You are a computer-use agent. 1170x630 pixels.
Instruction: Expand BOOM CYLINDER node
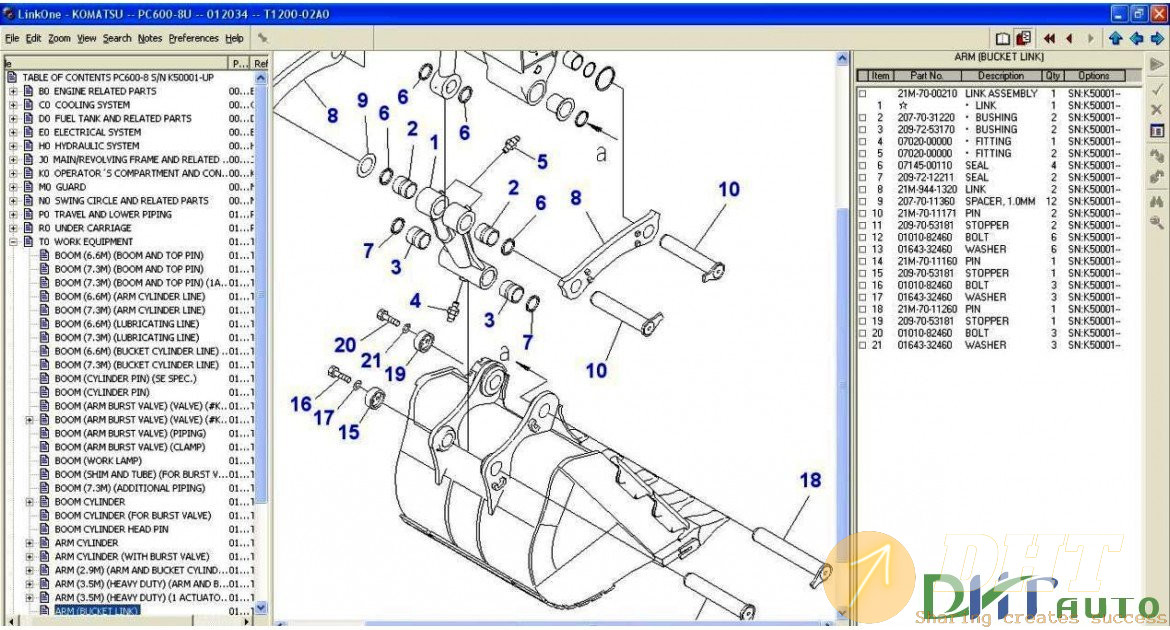(x=29, y=502)
